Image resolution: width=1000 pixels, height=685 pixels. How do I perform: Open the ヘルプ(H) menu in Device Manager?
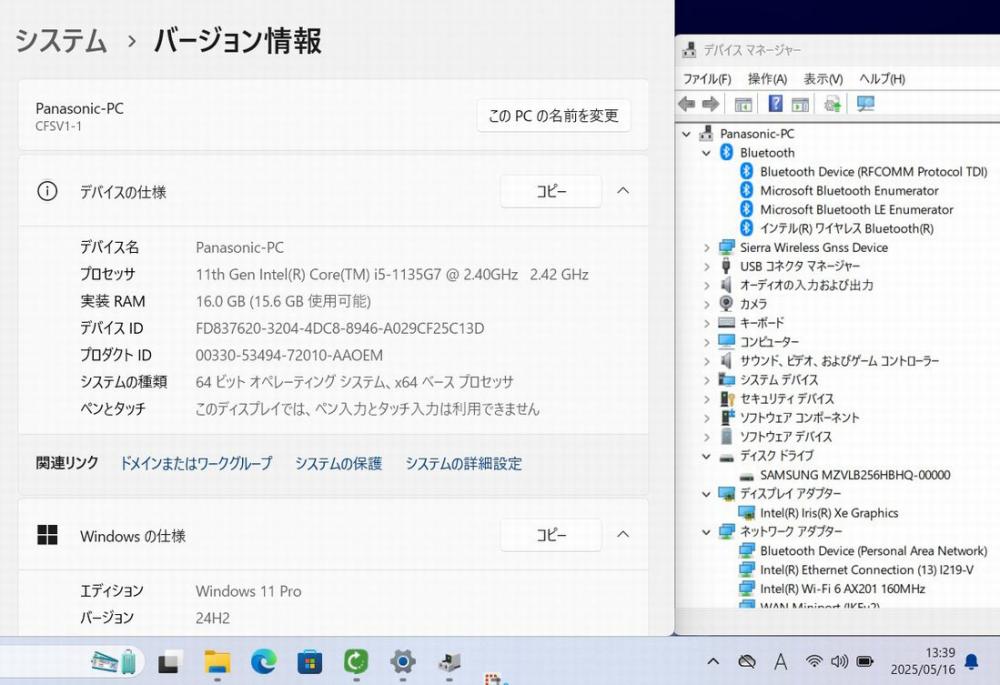click(882, 79)
